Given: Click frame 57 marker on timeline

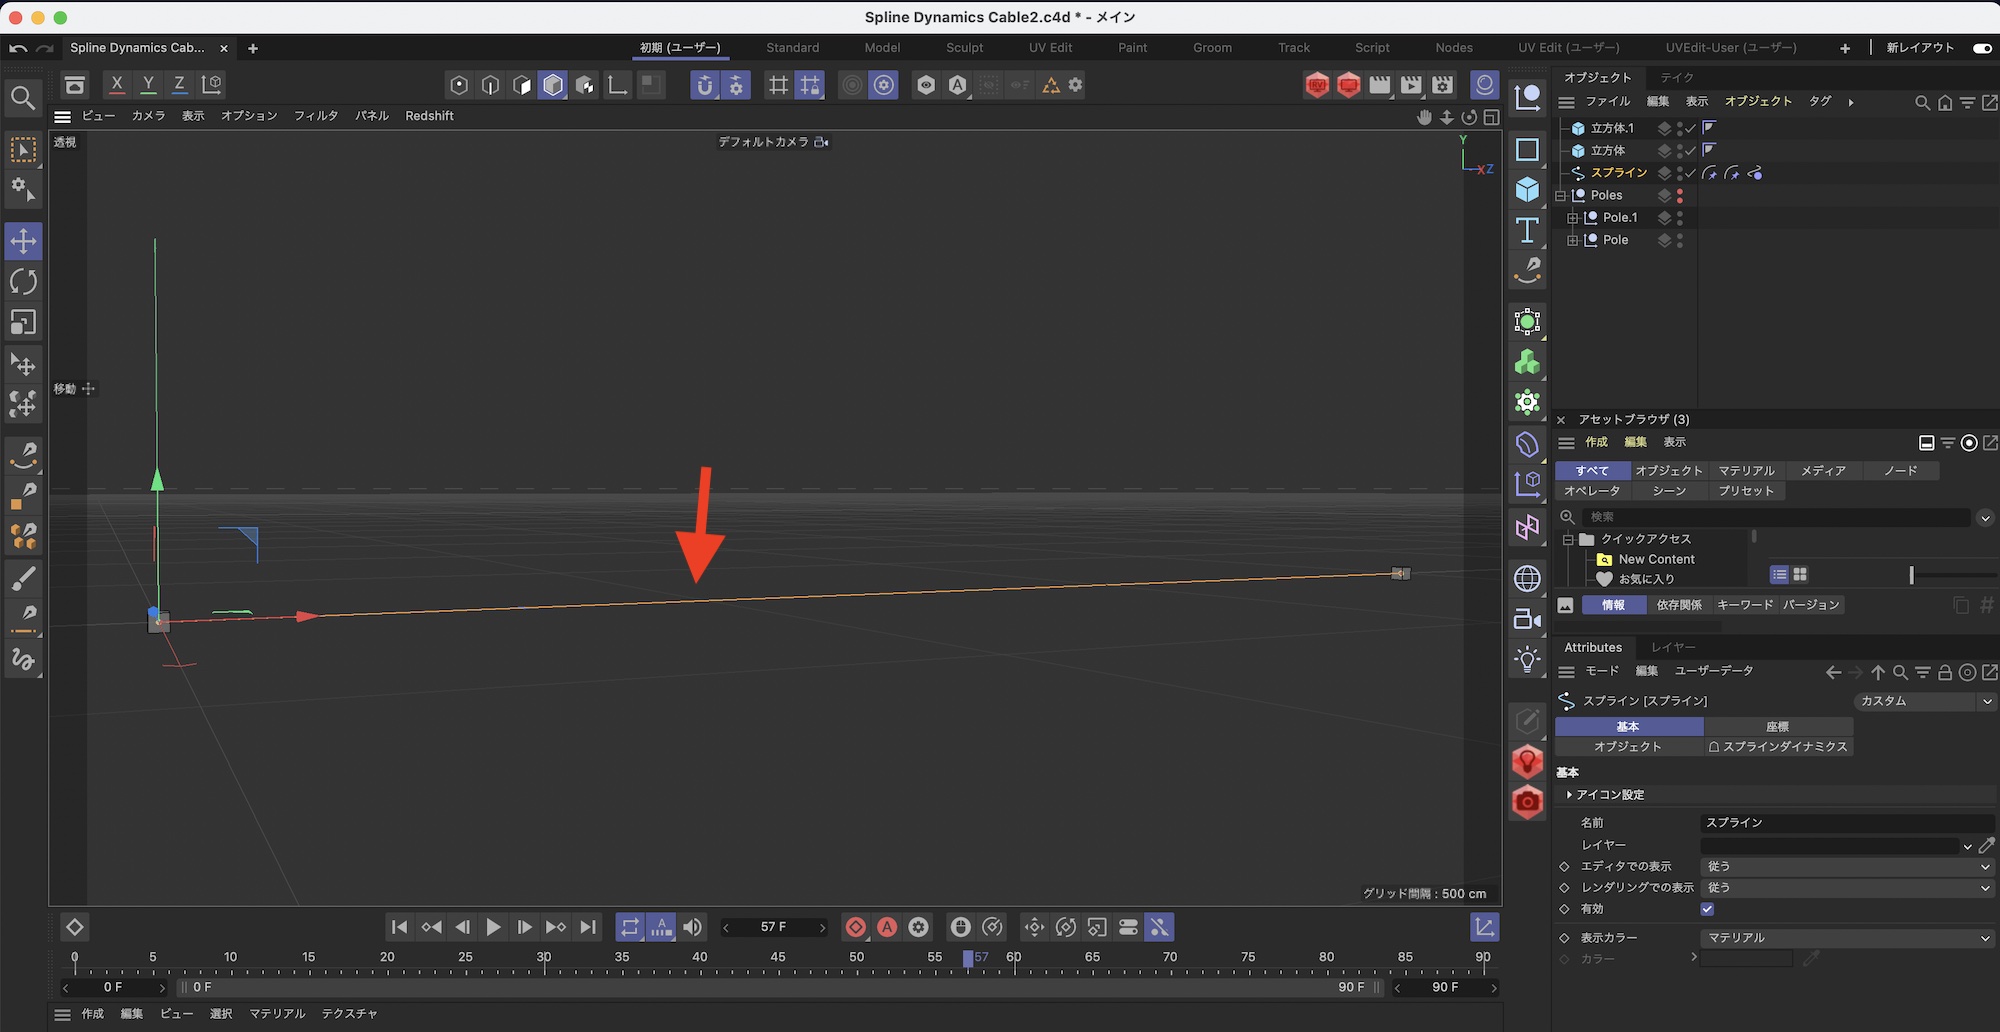Looking at the screenshot, I should pos(968,958).
